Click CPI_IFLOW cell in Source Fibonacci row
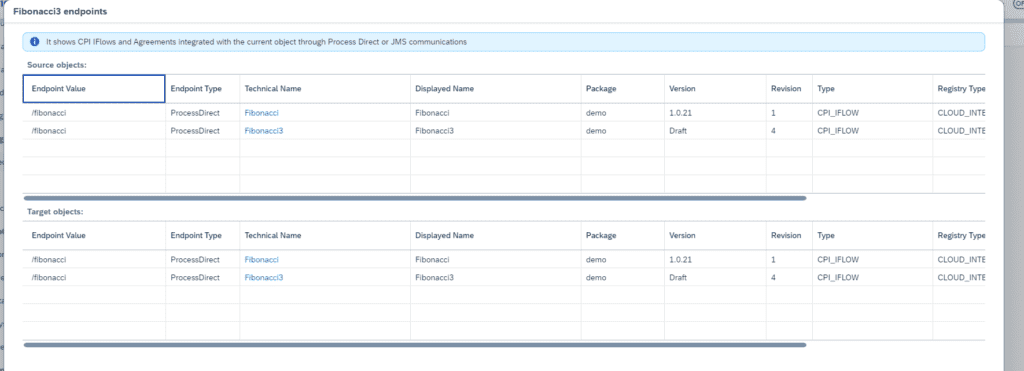Viewport: 1024px width, 371px height. [872, 112]
